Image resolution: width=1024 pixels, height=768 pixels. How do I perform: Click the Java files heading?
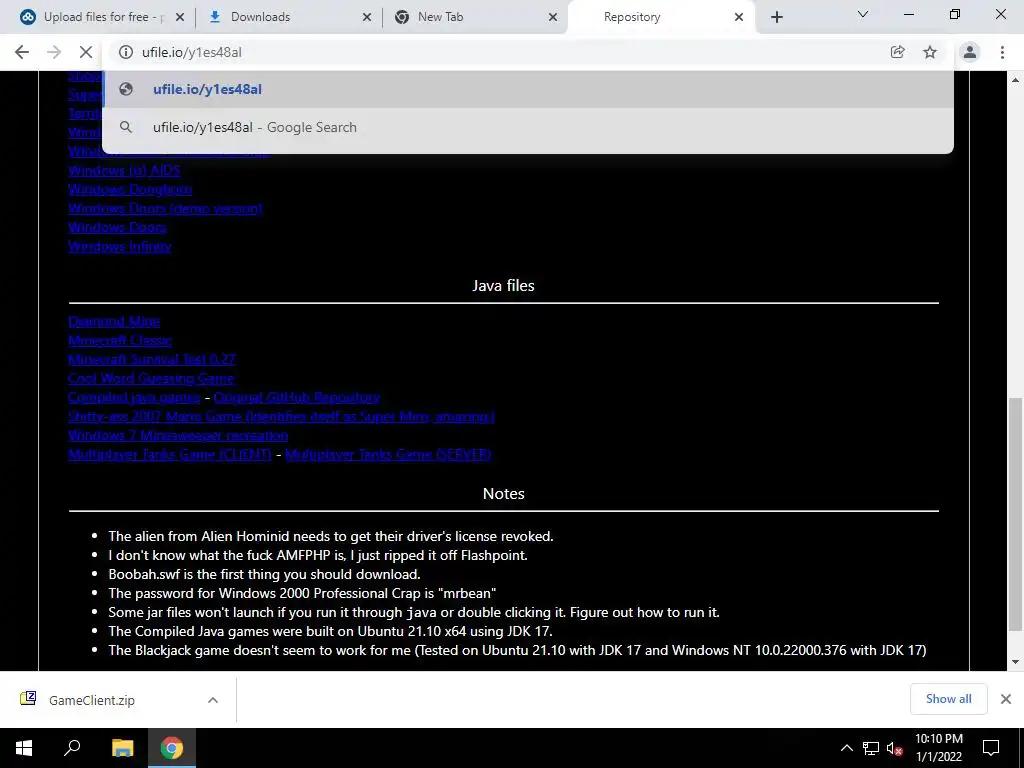[504, 285]
